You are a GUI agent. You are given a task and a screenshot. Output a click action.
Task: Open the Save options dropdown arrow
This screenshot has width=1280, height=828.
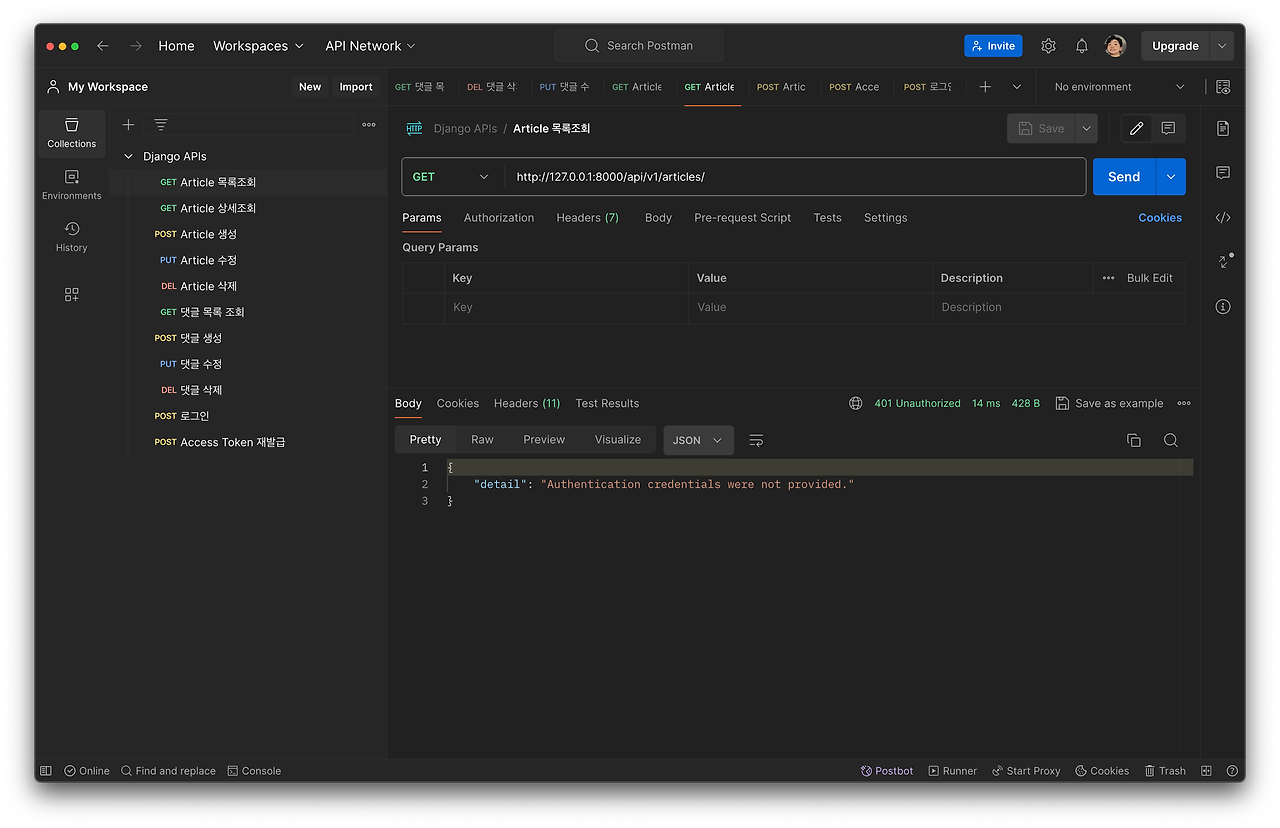[1086, 128]
